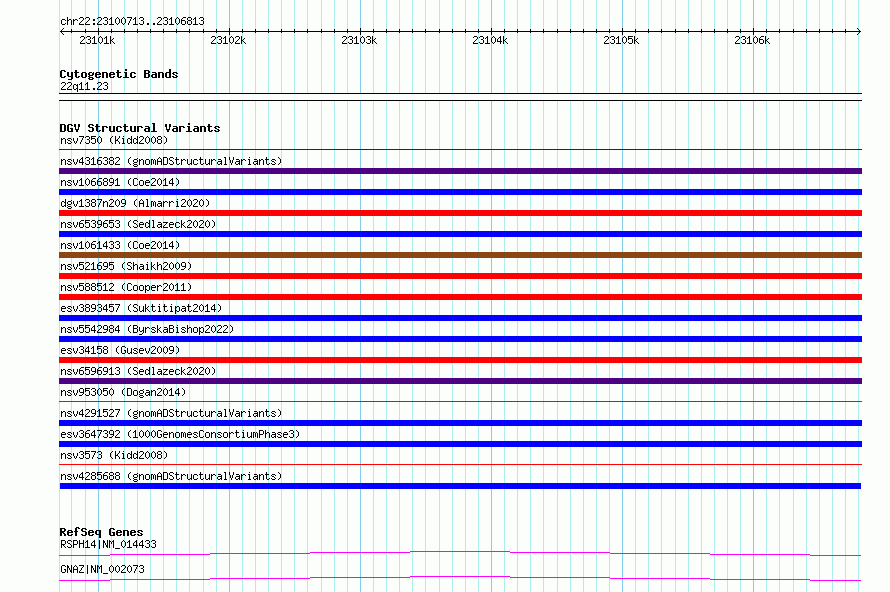Screen dimensions: 890x592
Task: Select the nsv6596913 (Sedlazeck2020) dark purple bar
Action: (460, 381)
